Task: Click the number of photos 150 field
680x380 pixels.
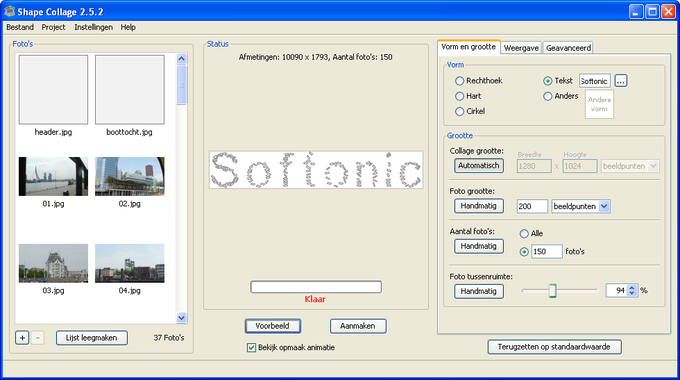Action: coord(547,252)
